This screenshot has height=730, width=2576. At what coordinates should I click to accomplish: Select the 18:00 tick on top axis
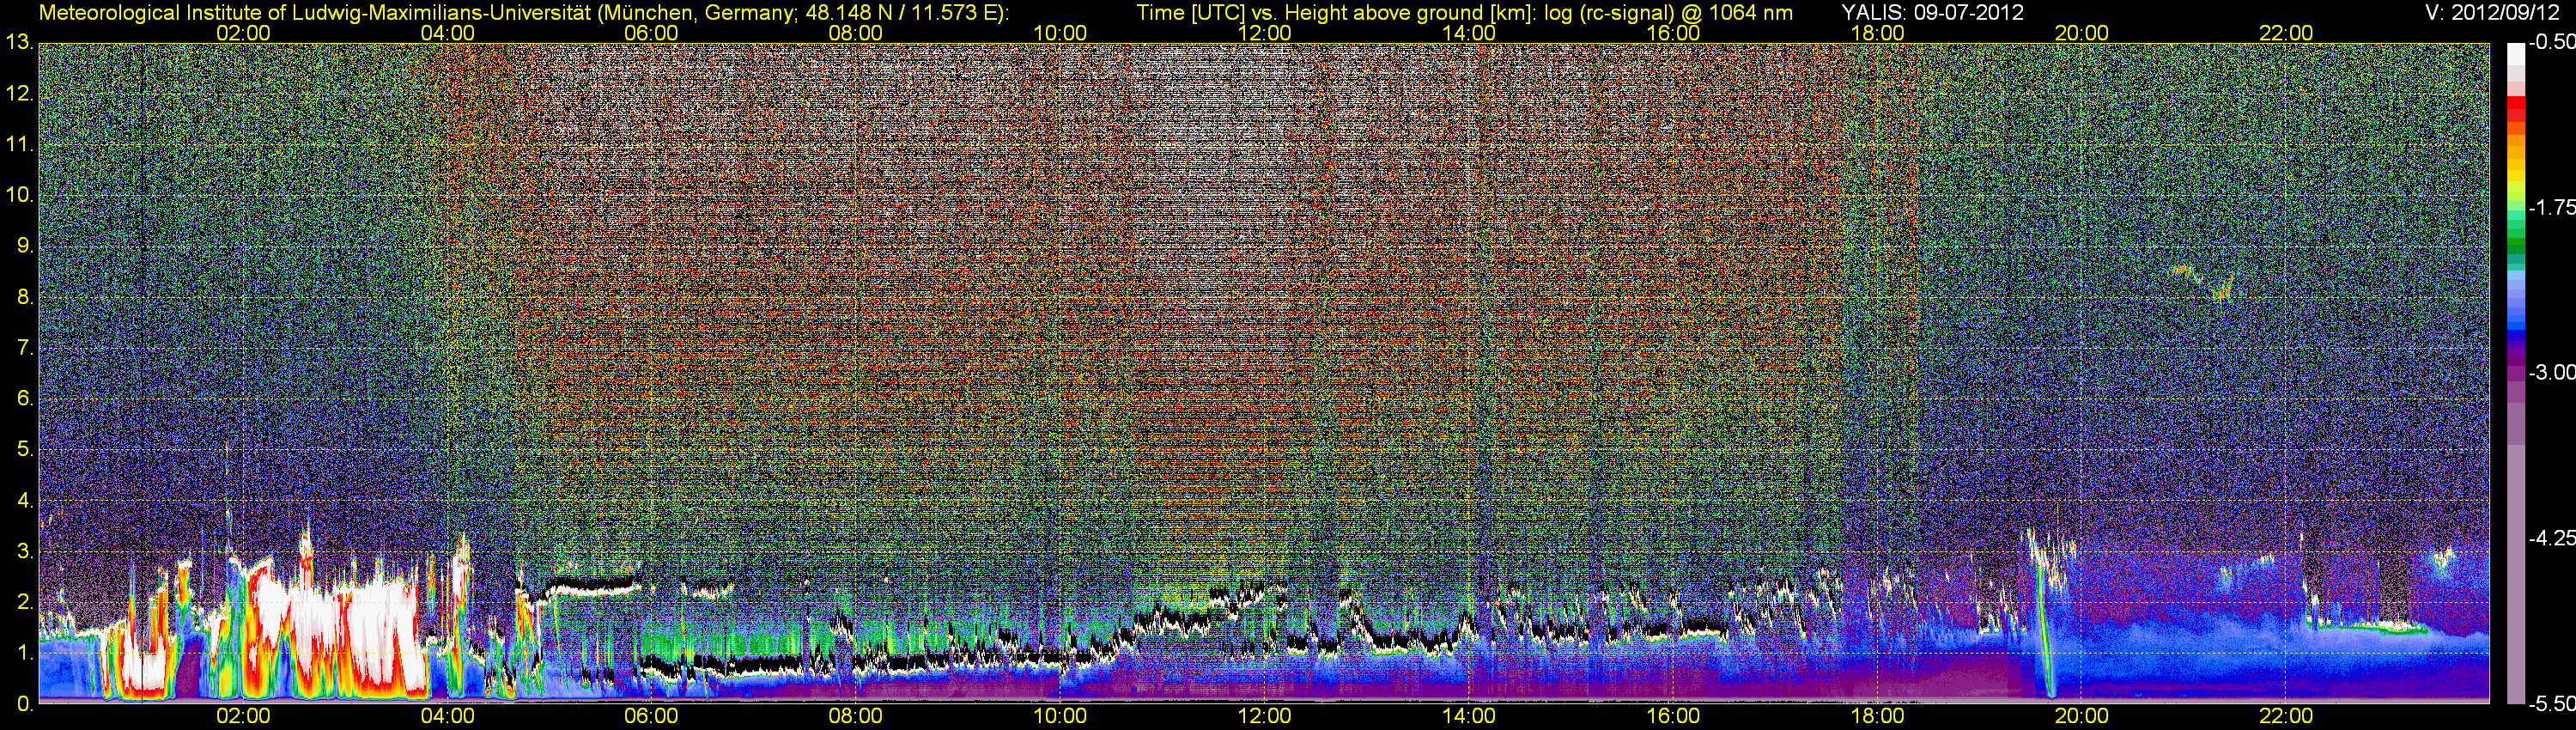pyautogui.click(x=1877, y=33)
